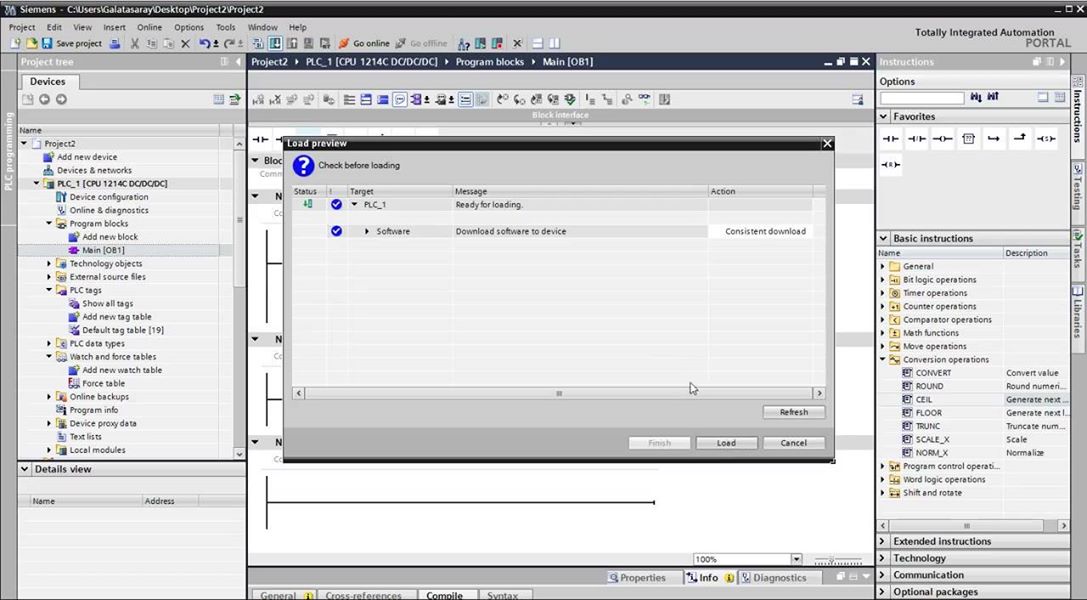This screenshot has height=600, width=1087.
Task: Open the Online menu
Action: coord(149,27)
